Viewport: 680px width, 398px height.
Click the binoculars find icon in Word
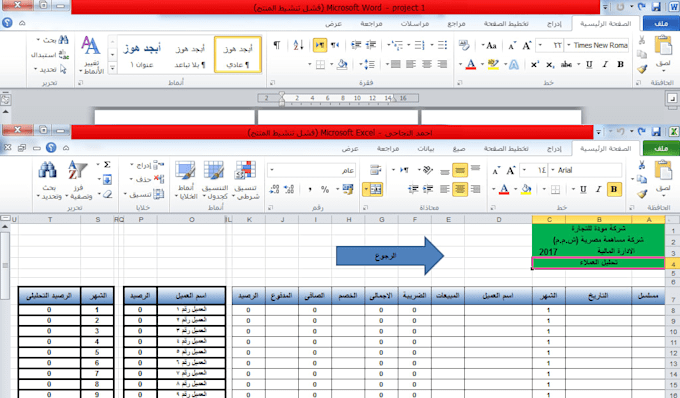(63, 40)
